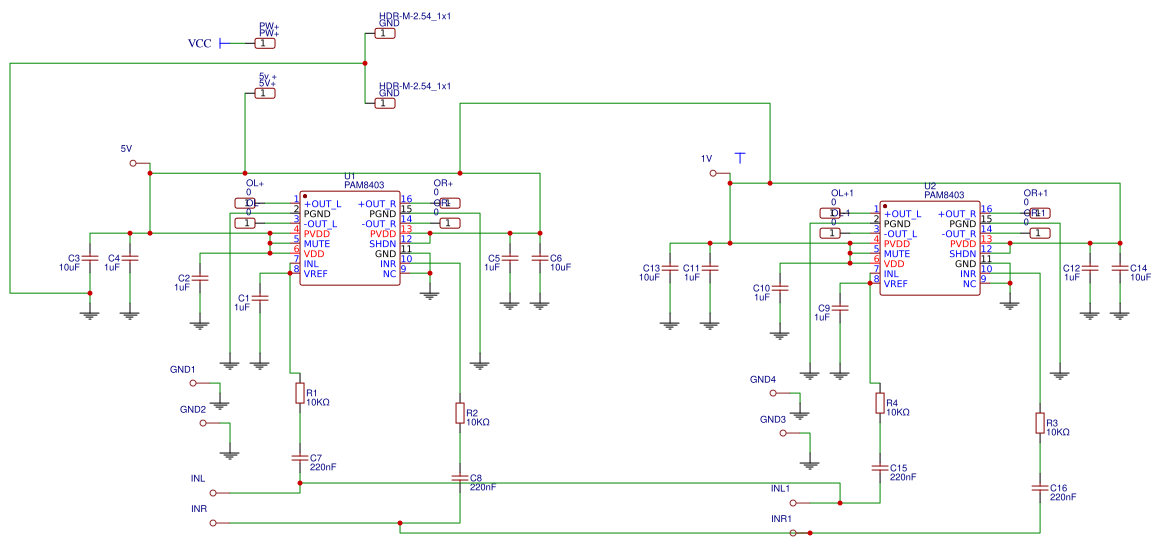Click capacitor C8 symbol

(x=460, y=478)
